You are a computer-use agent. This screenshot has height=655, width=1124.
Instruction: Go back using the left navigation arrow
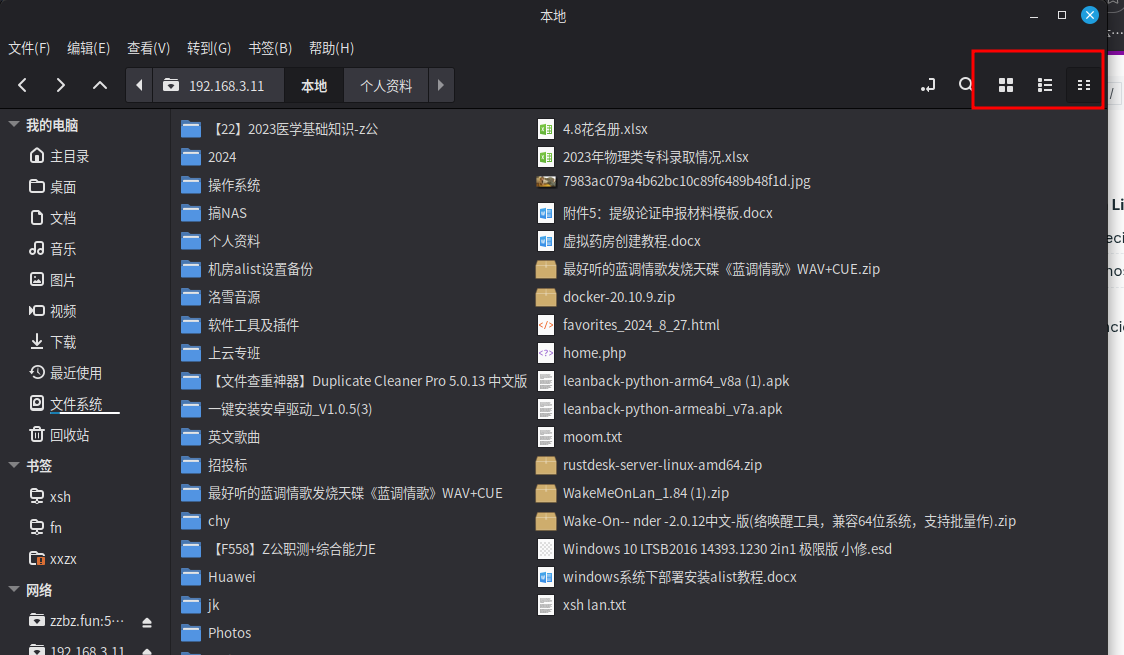(x=22, y=85)
